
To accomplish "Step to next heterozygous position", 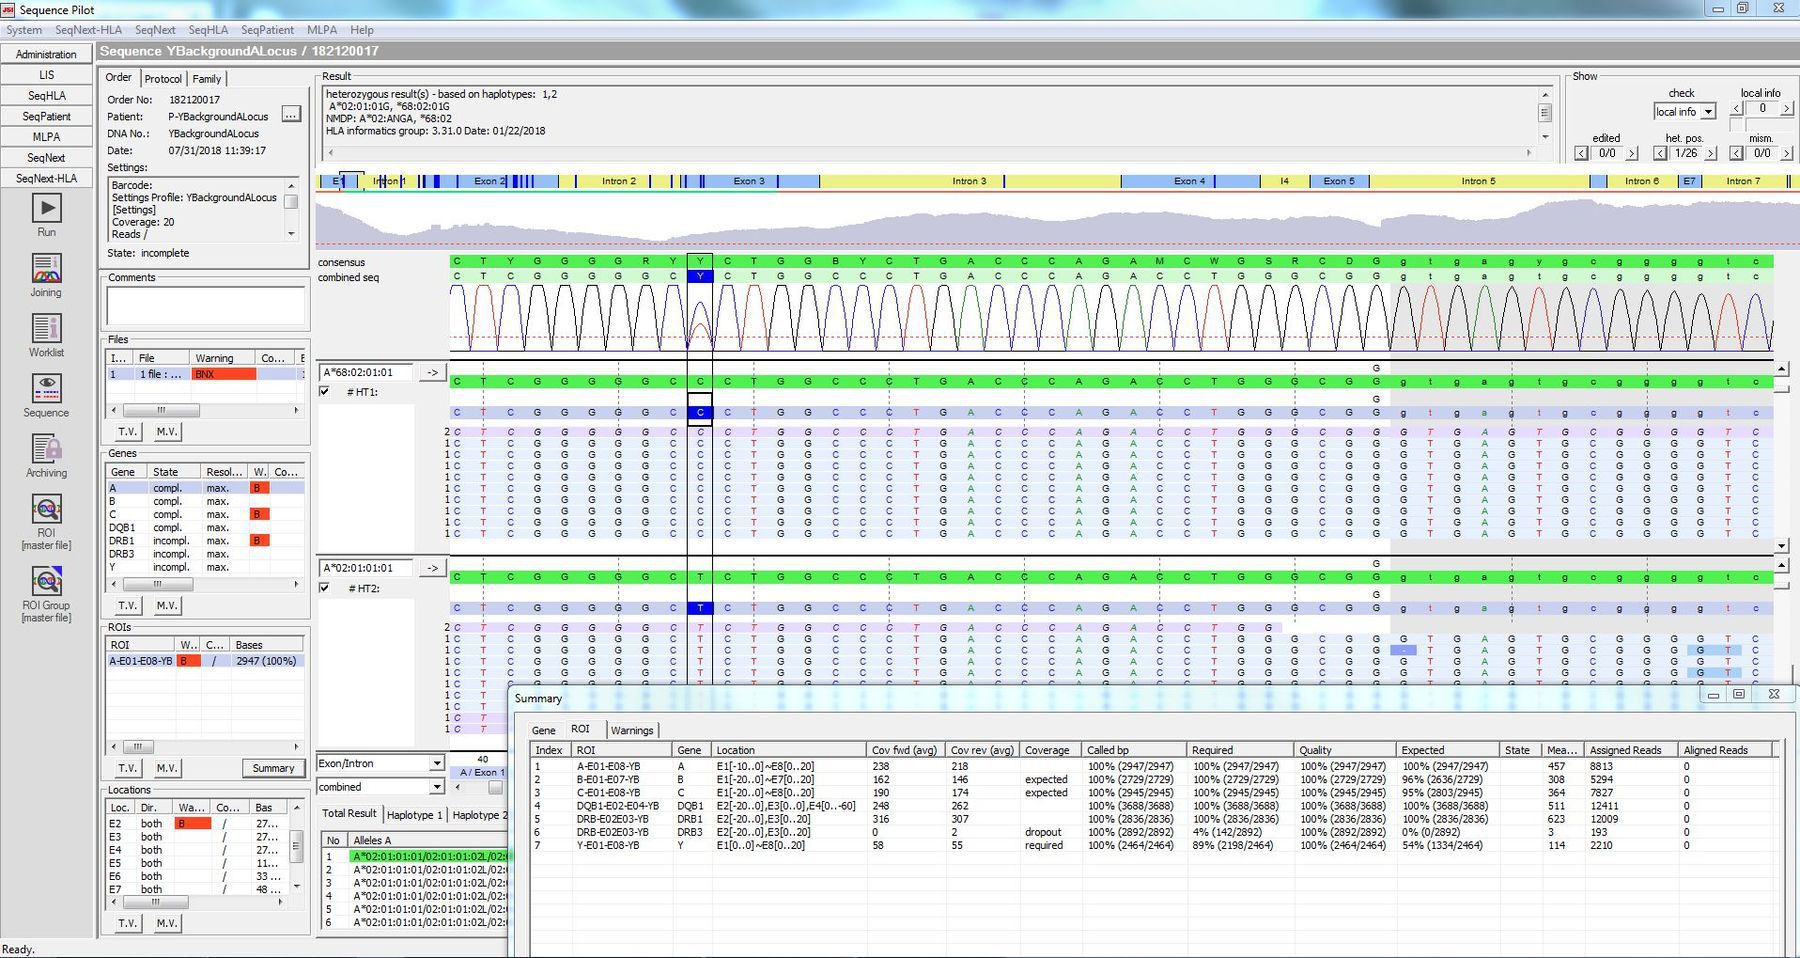I will click(1713, 152).
